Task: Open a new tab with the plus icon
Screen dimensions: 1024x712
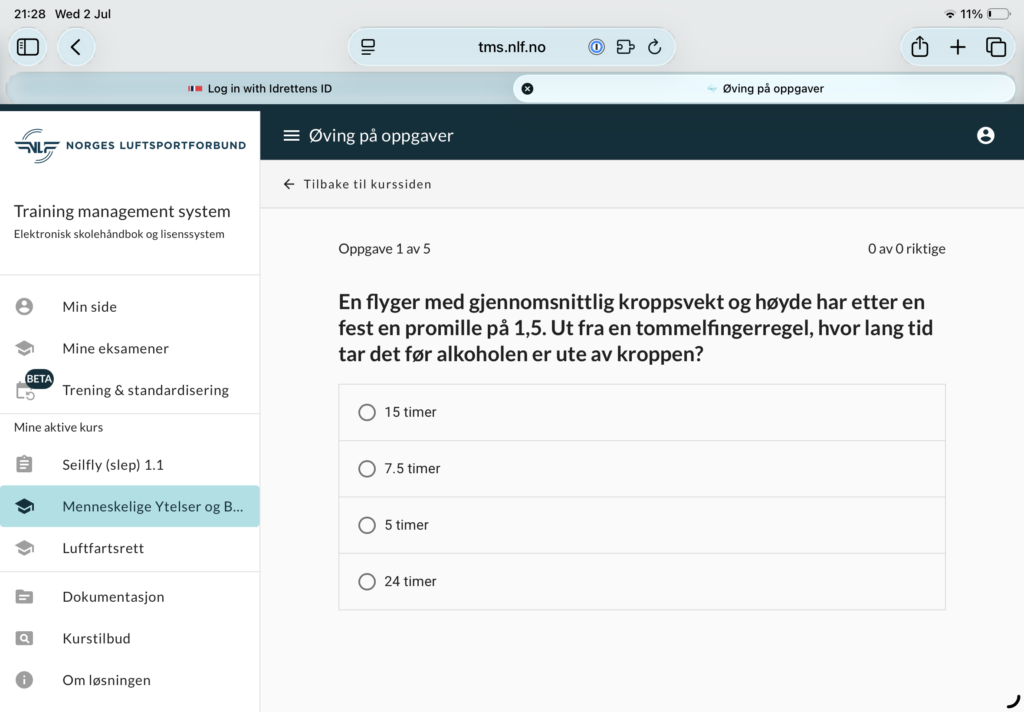Action: click(x=957, y=47)
